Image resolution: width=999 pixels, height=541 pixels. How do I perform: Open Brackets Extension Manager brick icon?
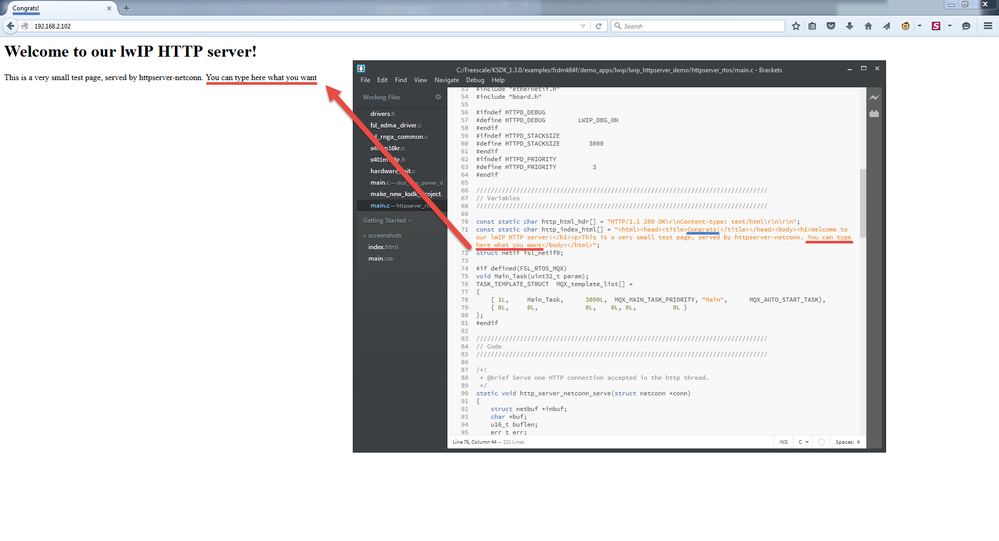click(x=874, y=113)
